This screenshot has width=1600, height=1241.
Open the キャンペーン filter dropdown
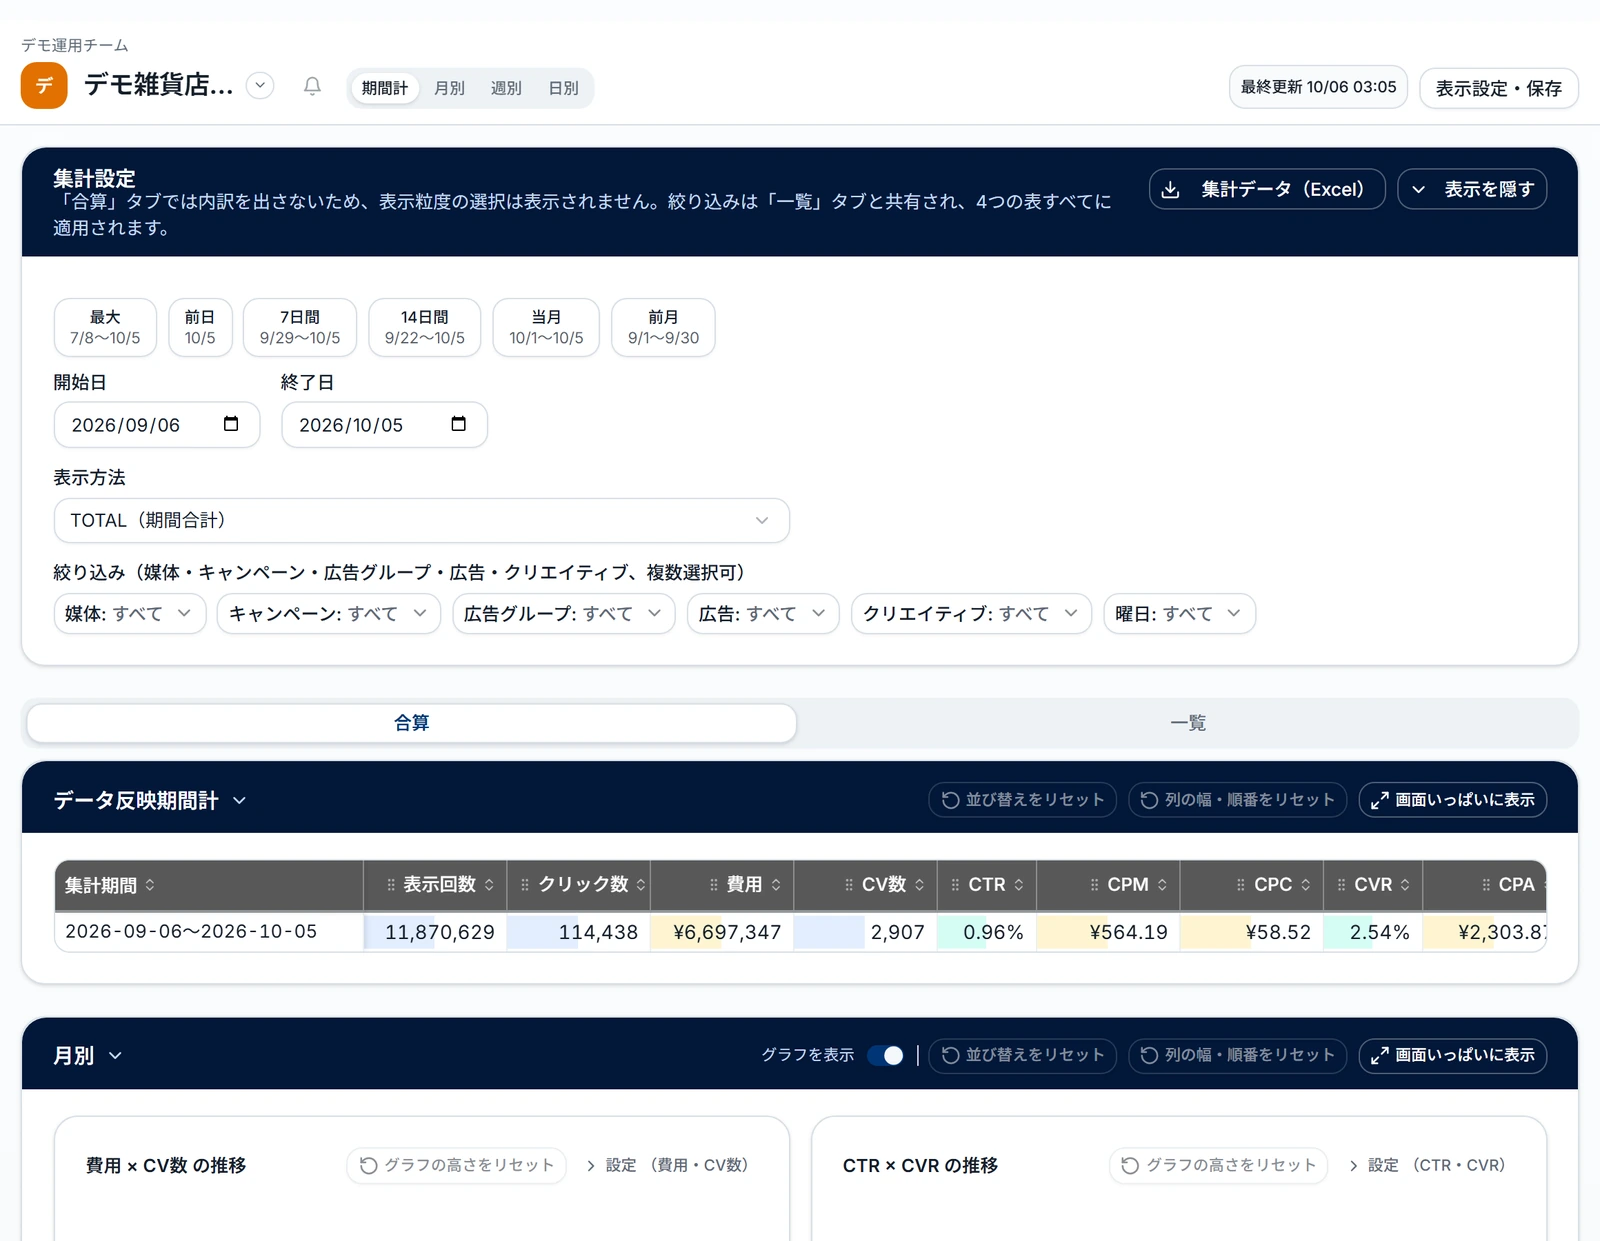tap(328, 613)
